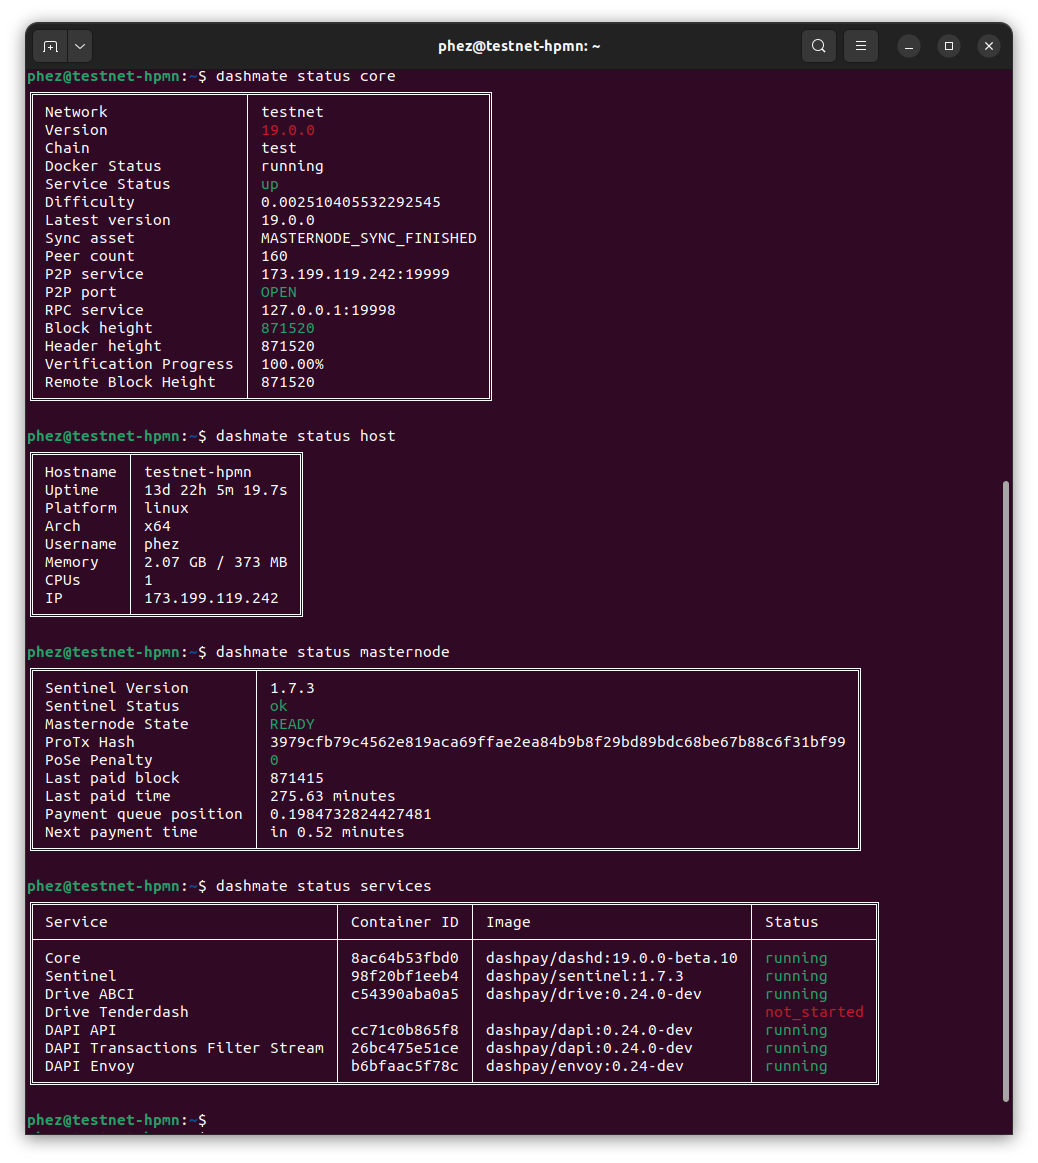Click the window title phez@testnet-hpmn
Image resolution: width=1038 pixels, height=1163 pixels.
pos(518,46)
